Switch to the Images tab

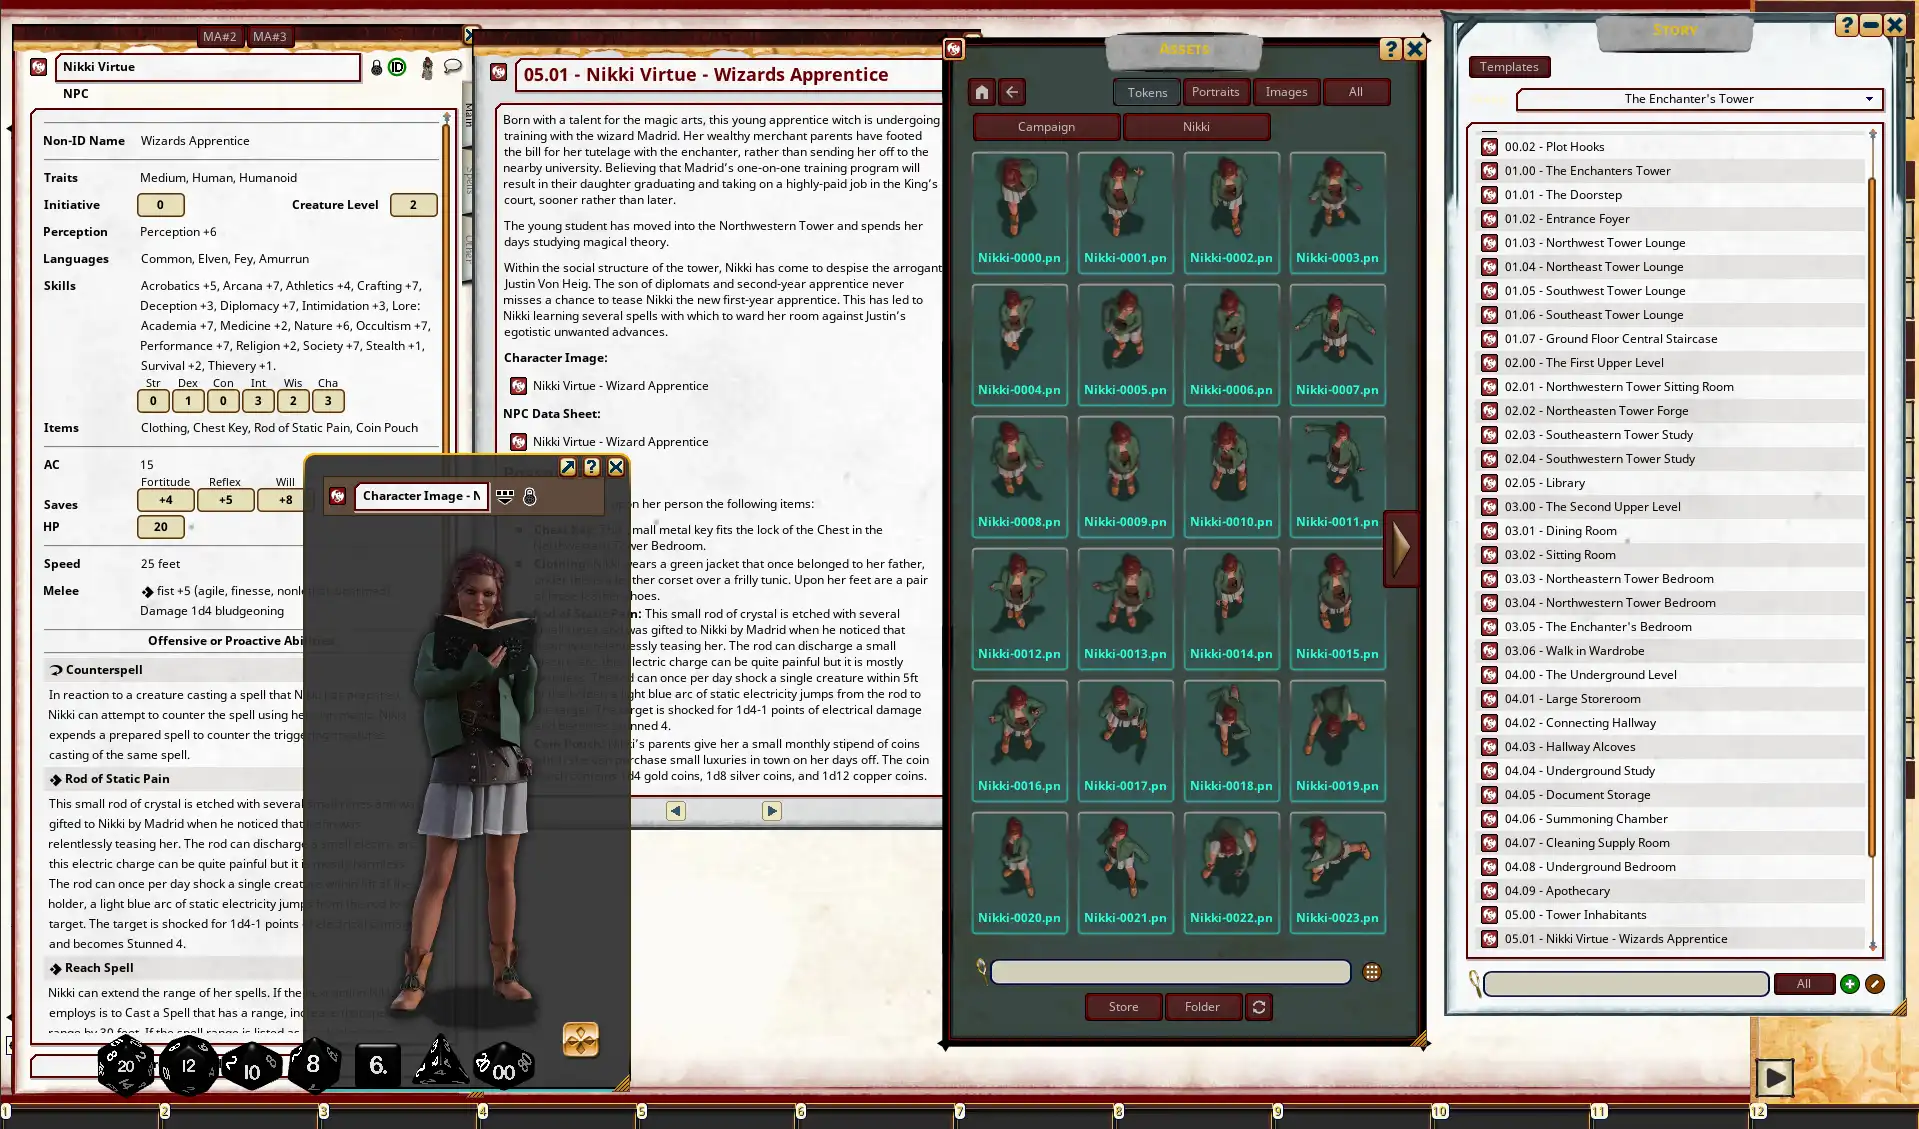[x=1286, y=92]
